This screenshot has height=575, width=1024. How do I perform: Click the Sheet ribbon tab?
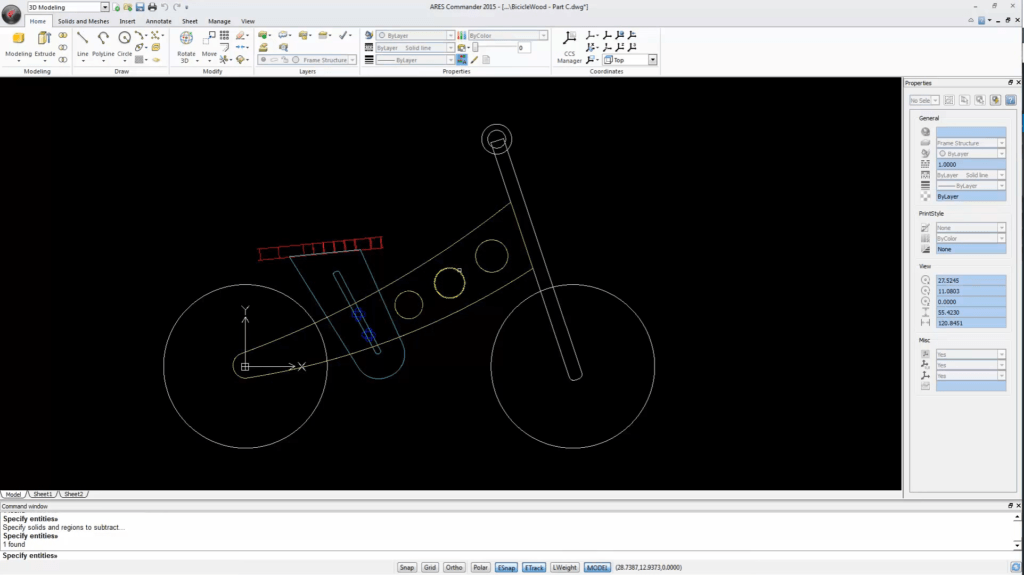189,22
